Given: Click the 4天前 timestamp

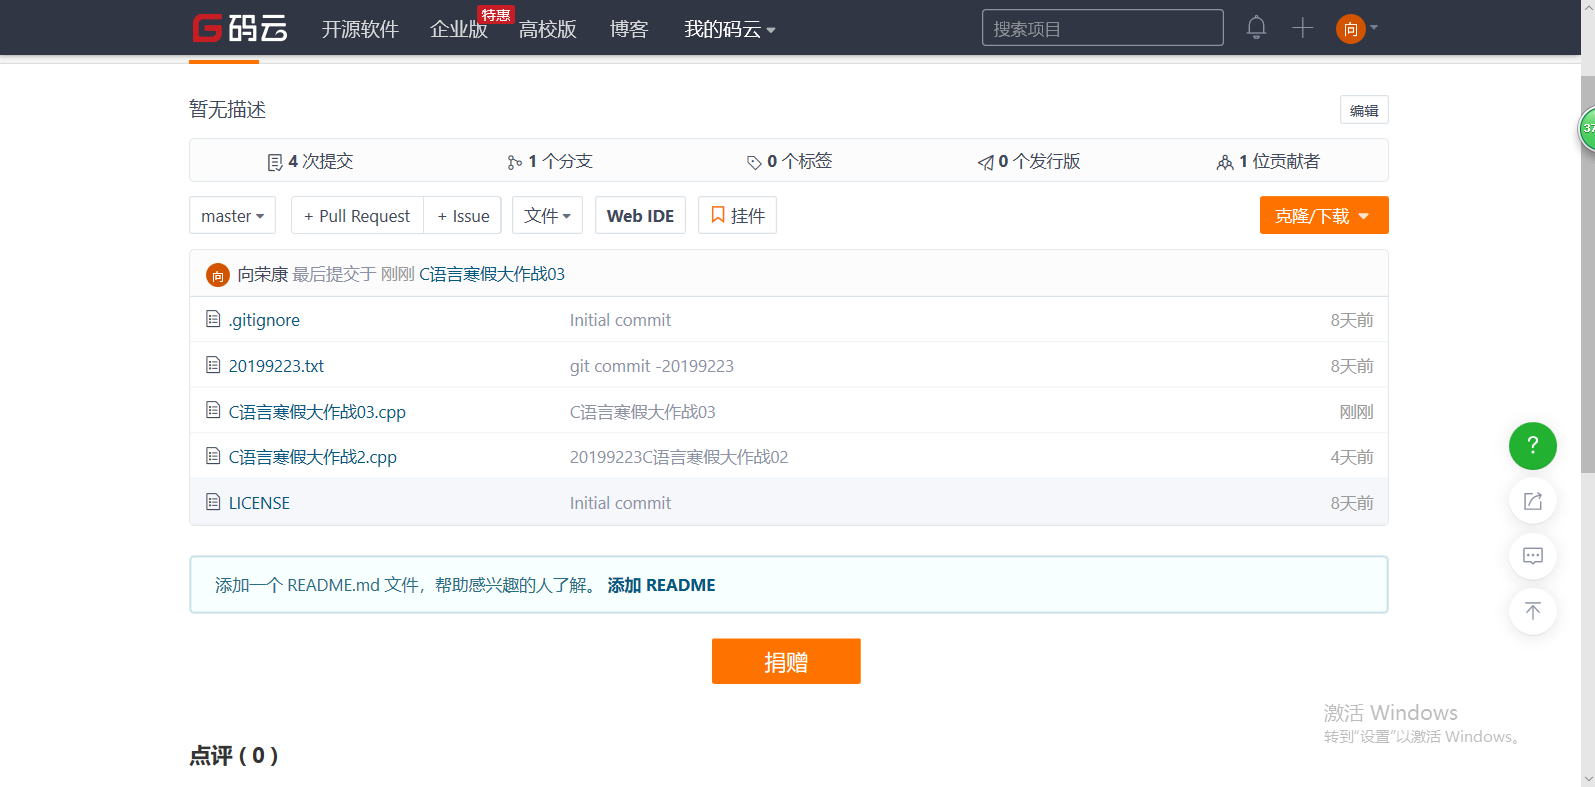Looking at the screenshot, I should 1352,457.
